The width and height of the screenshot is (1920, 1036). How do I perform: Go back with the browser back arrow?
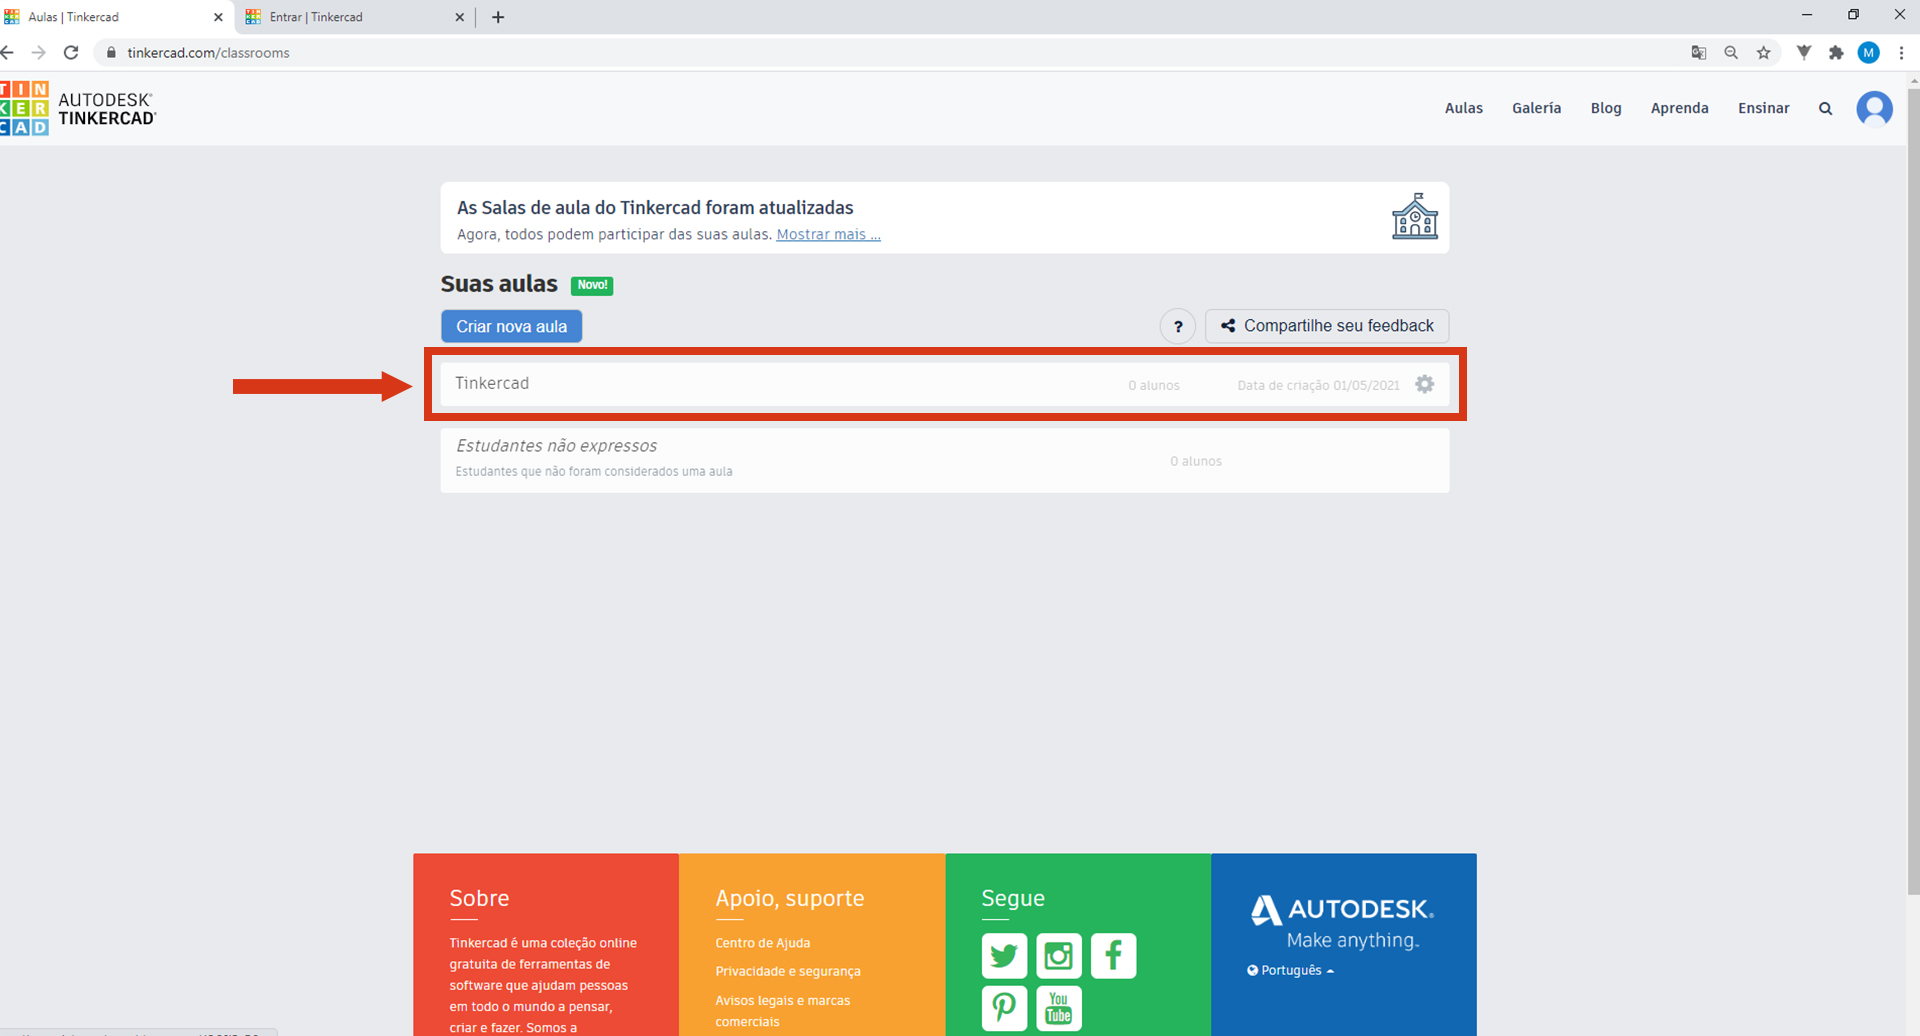(x=8, y=53)
